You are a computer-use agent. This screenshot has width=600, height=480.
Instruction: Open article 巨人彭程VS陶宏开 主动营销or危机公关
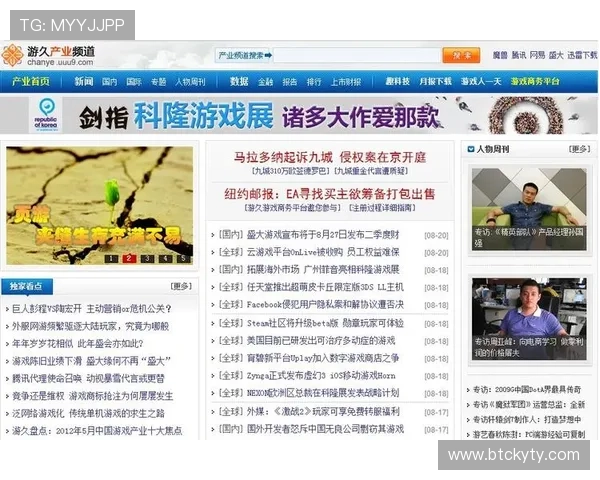tap(92, 309)
